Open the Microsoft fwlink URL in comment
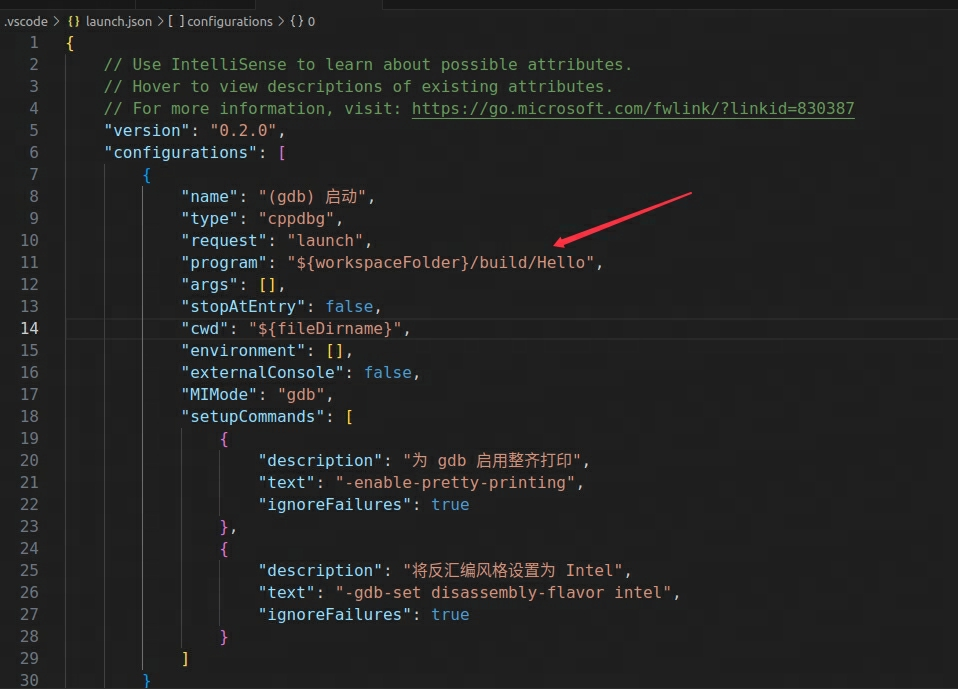This screenshot has height=689, width=958. (x=633, y=109)
